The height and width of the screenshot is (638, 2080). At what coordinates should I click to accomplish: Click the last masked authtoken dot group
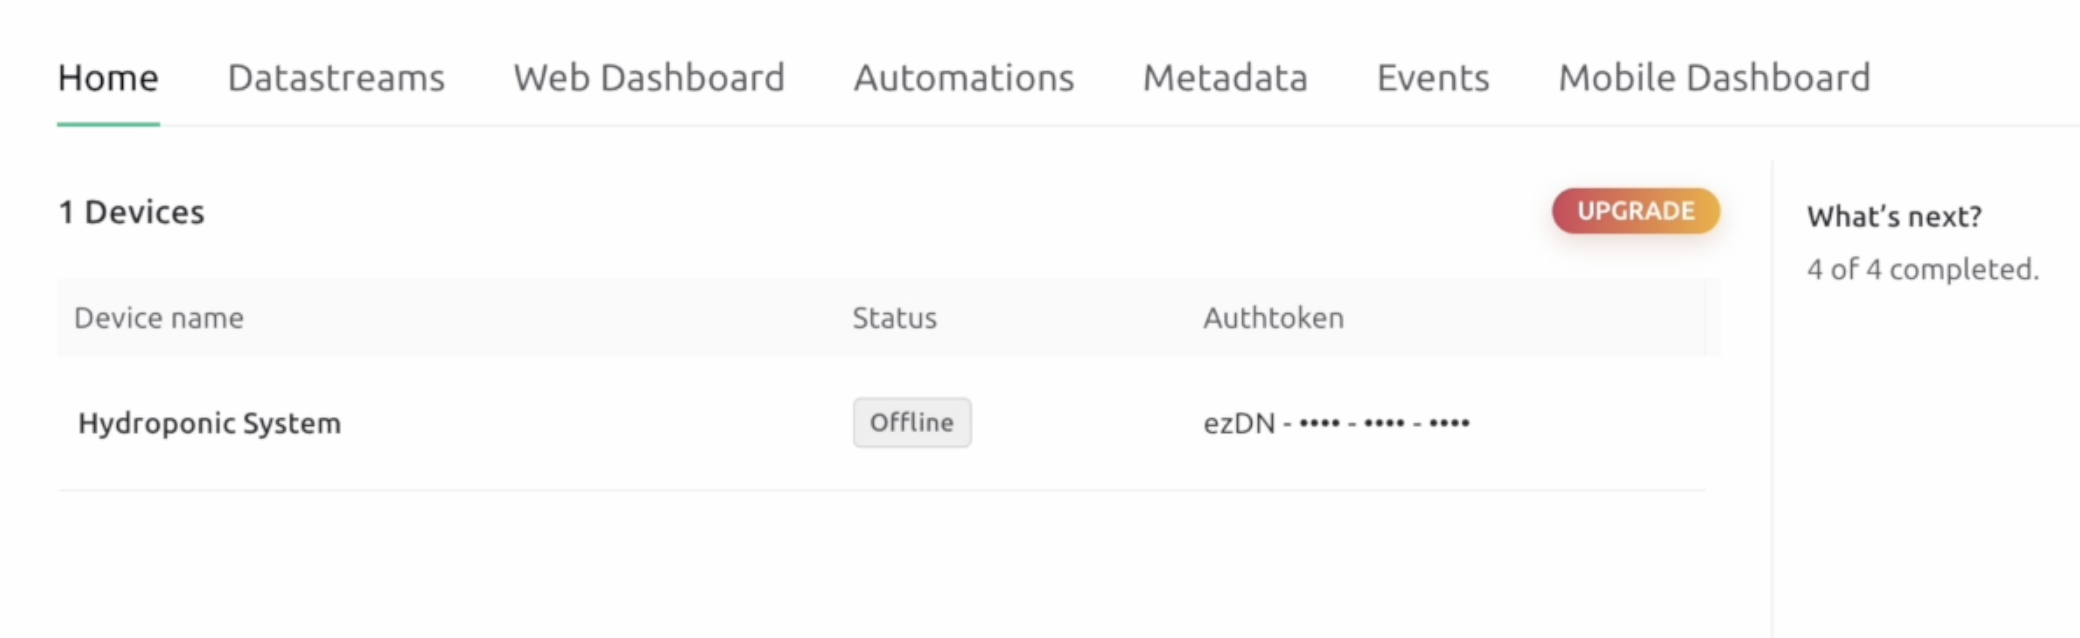tap(1449, 423)
